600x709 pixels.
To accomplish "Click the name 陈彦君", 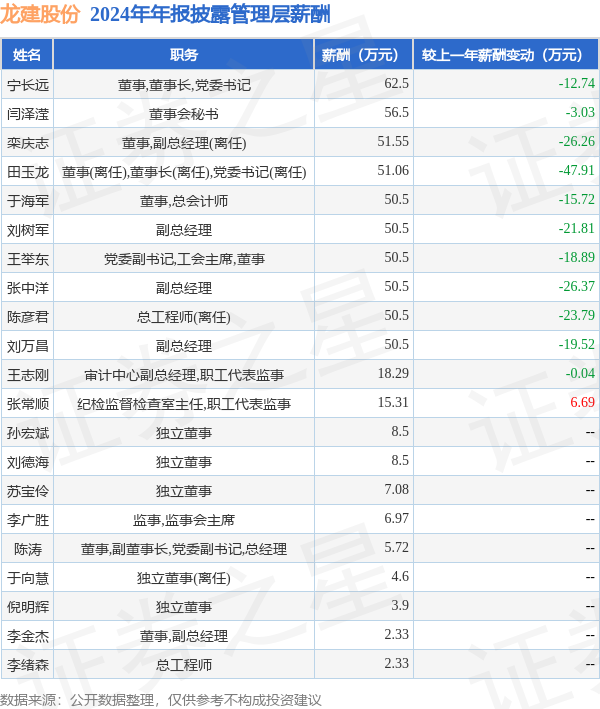I will (28, 317).
